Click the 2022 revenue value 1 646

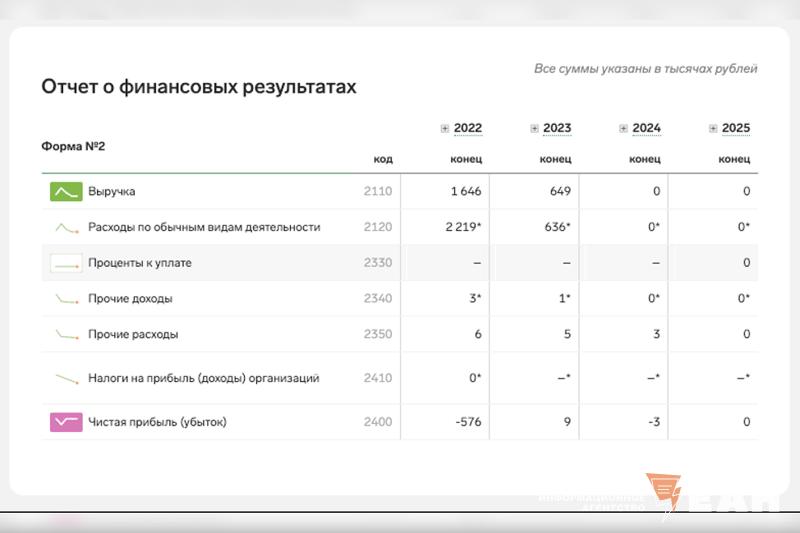click(466, 191)
